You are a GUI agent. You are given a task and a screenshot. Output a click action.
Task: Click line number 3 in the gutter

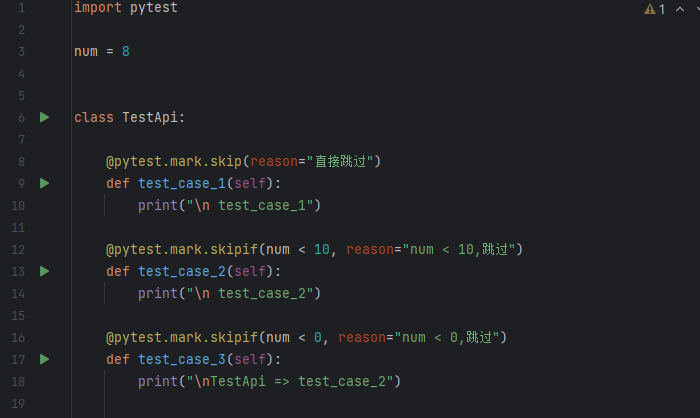[x=21, y=51]
